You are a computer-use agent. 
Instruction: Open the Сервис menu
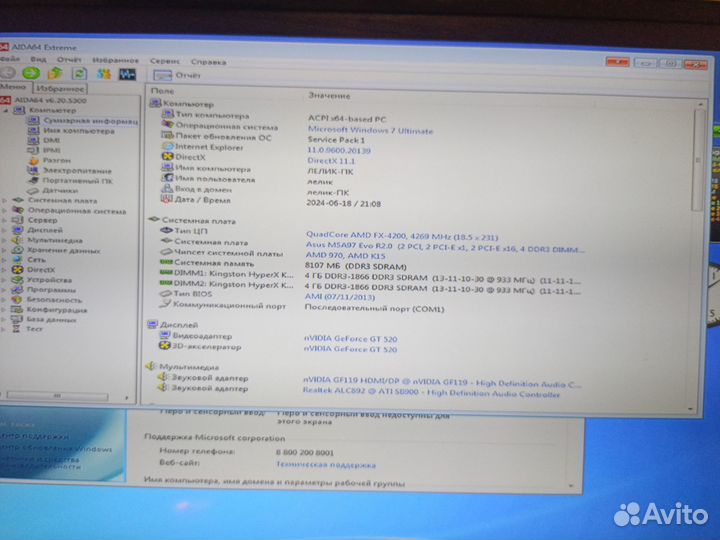coord(164,61)
